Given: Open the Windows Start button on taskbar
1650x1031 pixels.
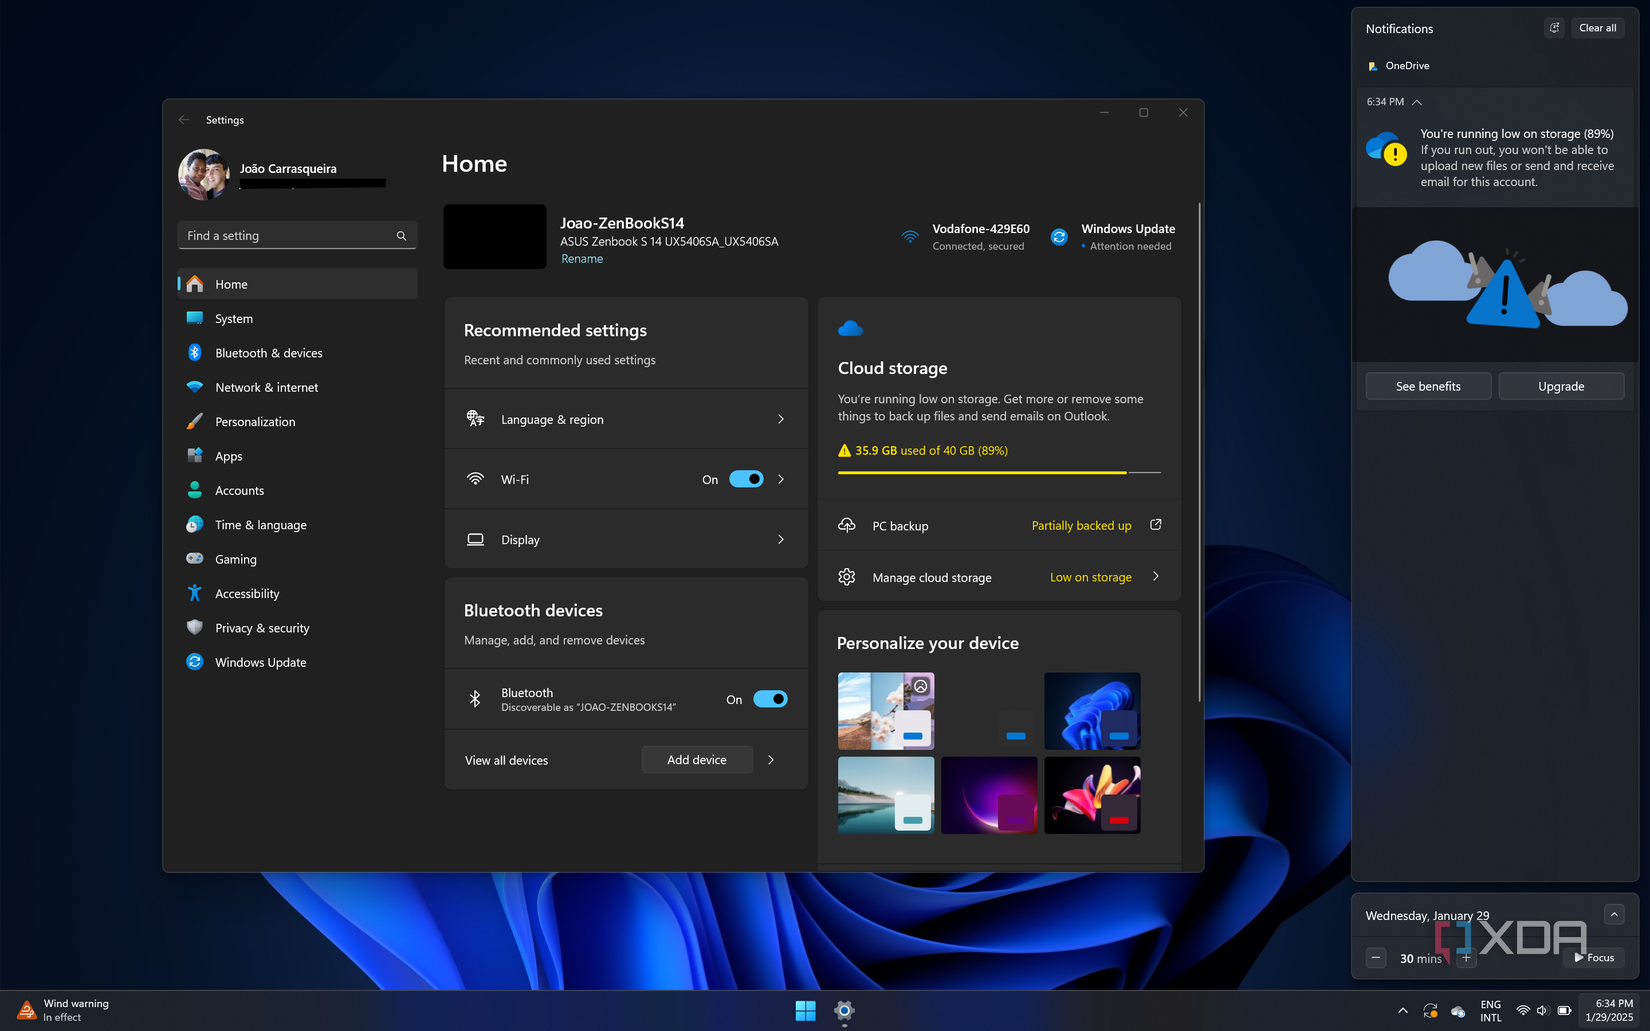Looking at the screenshot, I should 805,1011.
